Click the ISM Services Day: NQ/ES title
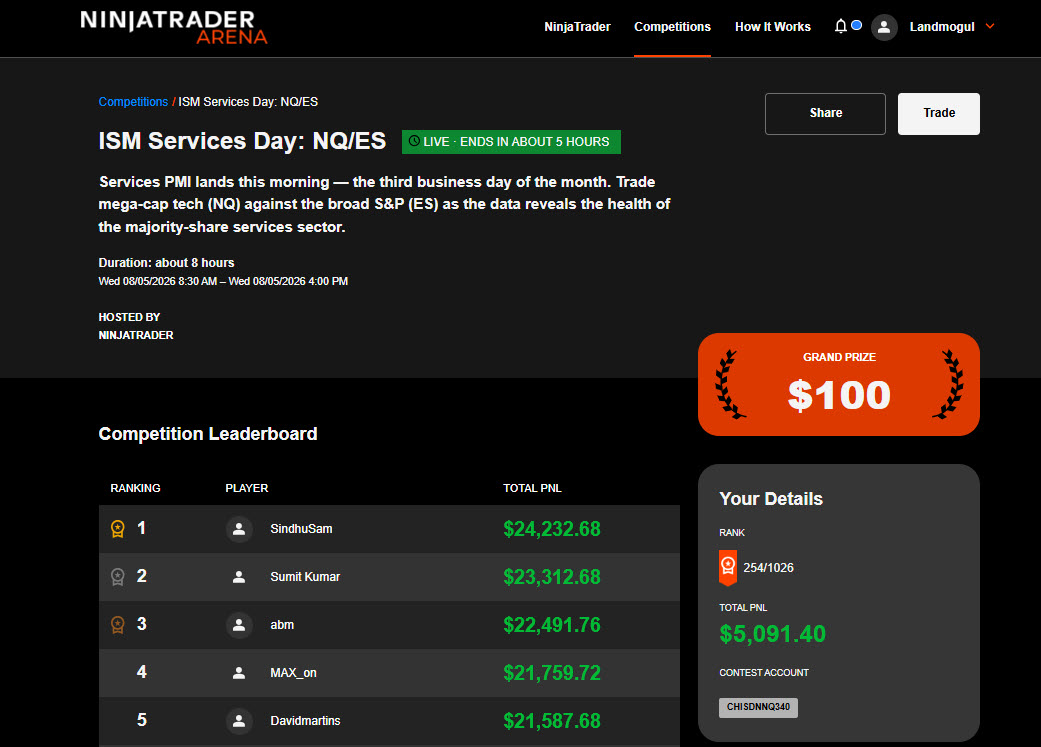This screenshot has width=1041, height=747. coord(242,141)
